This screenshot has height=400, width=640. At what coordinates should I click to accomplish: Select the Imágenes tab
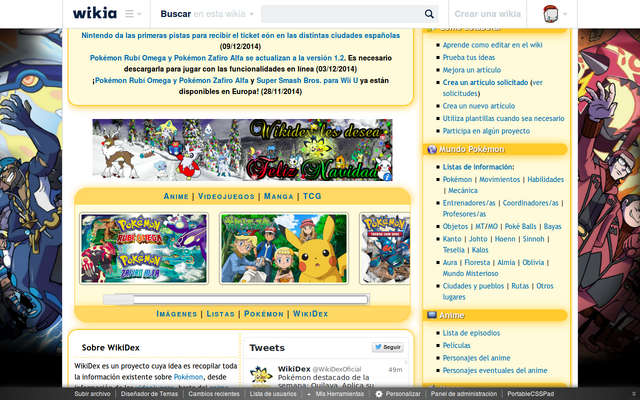point(176,314)
